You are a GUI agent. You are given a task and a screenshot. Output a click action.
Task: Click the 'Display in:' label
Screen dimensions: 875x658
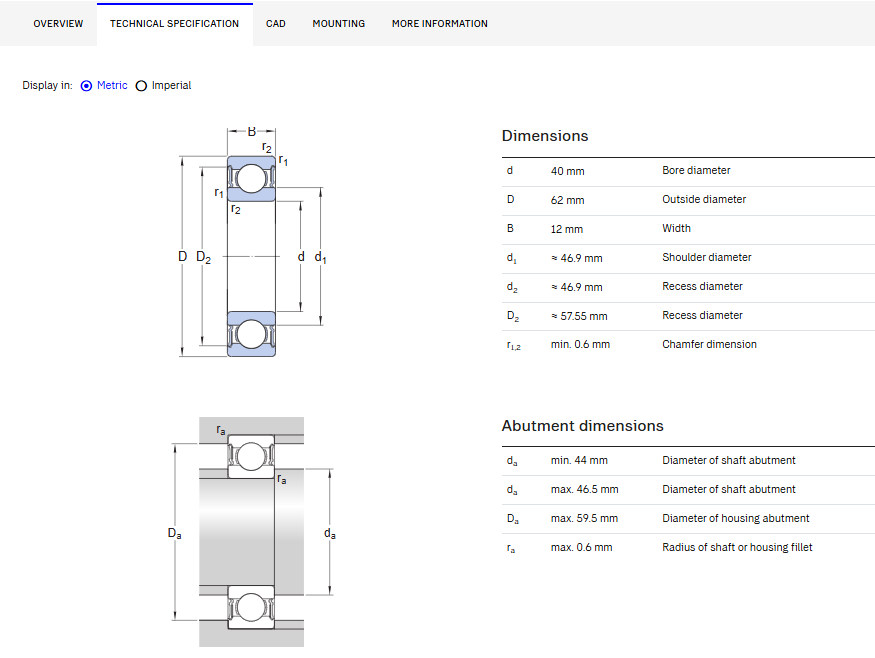47,85
